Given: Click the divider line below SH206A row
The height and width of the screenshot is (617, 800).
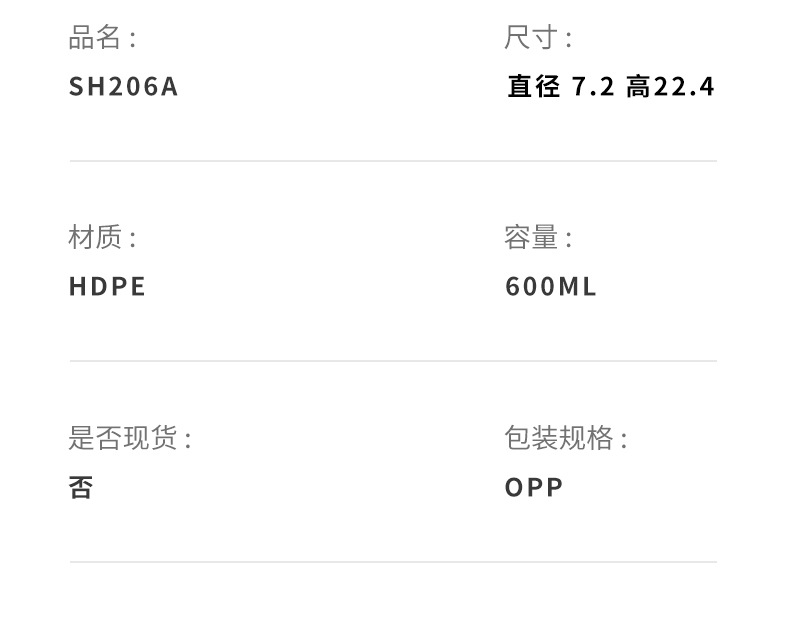Looking at the screenshot, I should pos(393,161).
